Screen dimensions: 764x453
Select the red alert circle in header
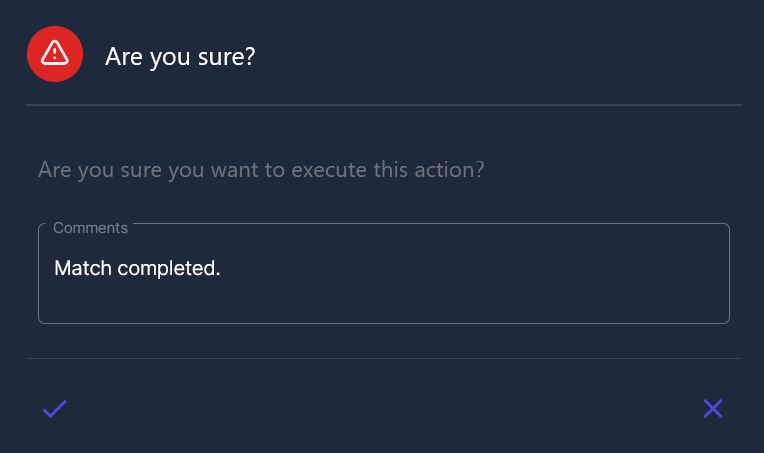click(55, 55)
